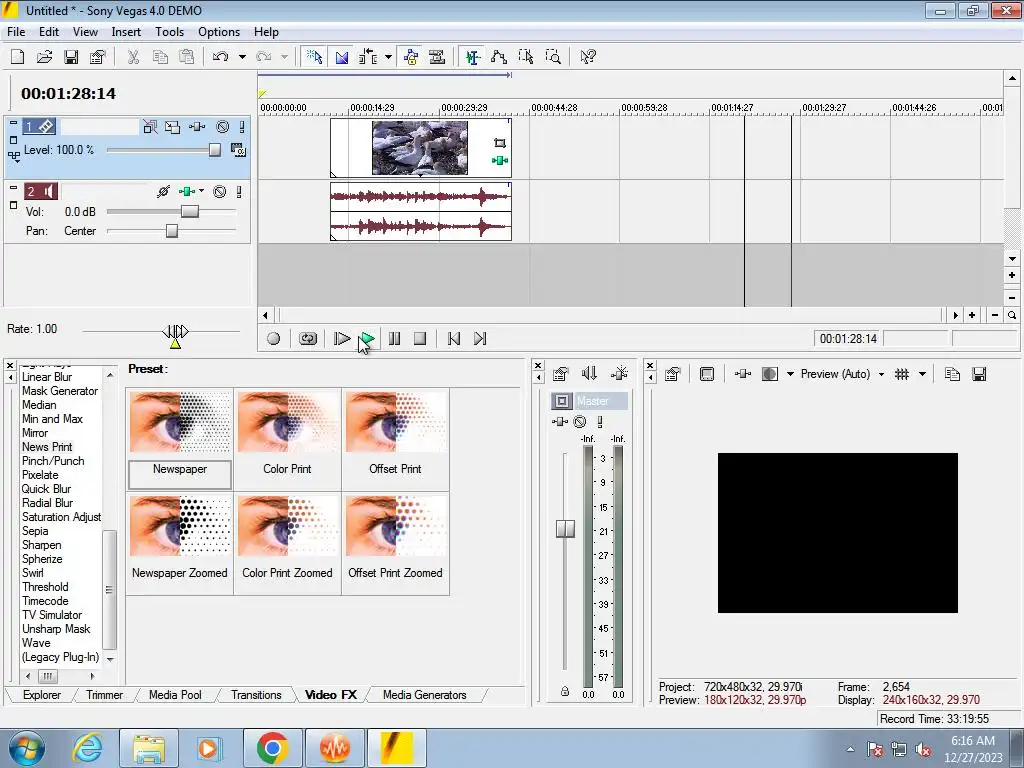Open the What's This help tool
The width and height of the screenshot is (1024, 768).
(588, 57)
